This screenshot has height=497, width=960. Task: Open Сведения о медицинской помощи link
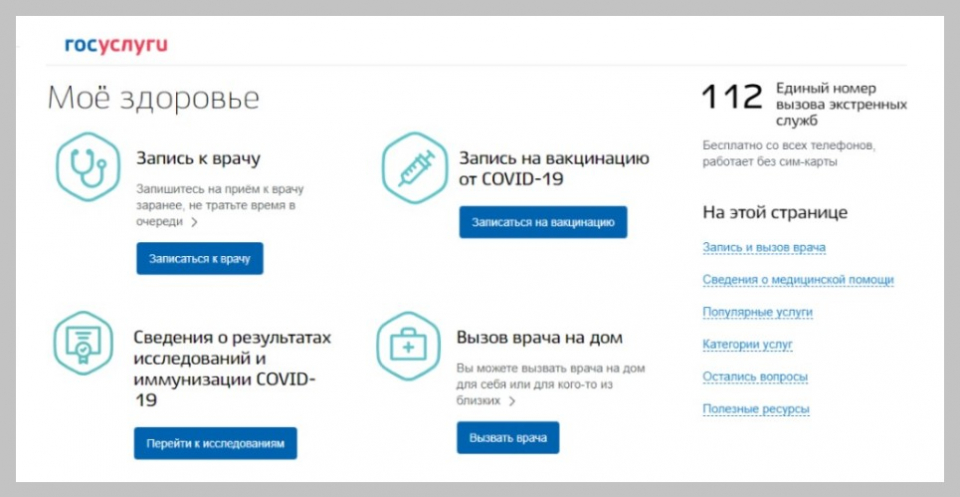click(797, 280)
